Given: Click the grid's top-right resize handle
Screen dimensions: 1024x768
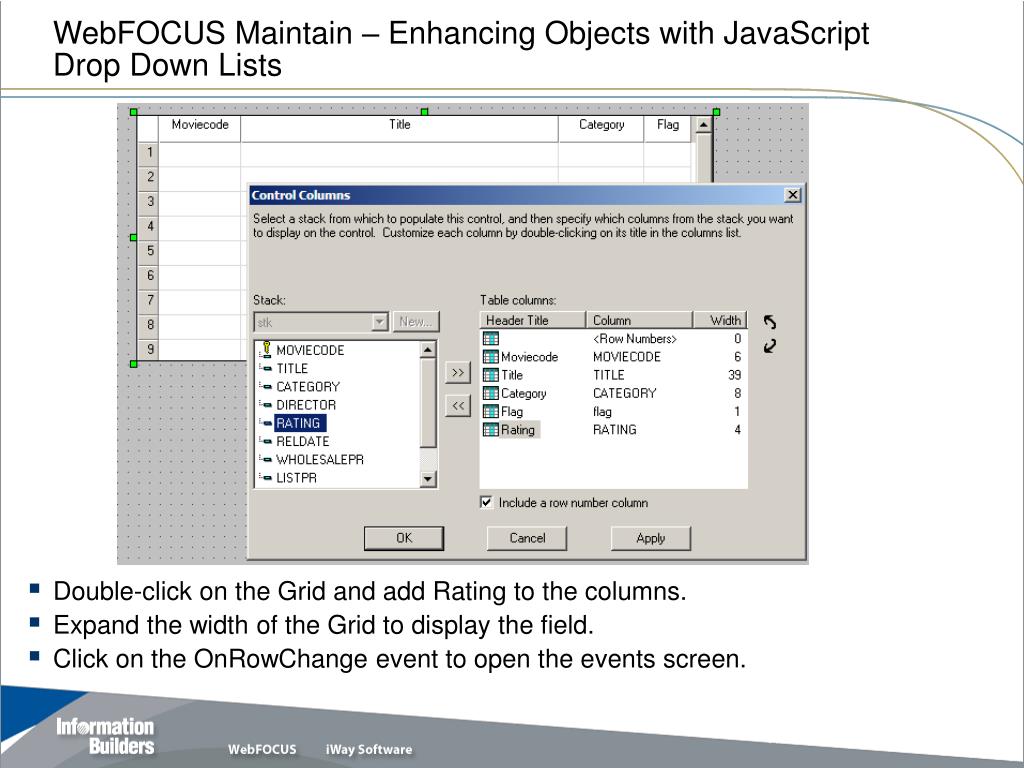Looking at the screenshot, I should 716,112.
